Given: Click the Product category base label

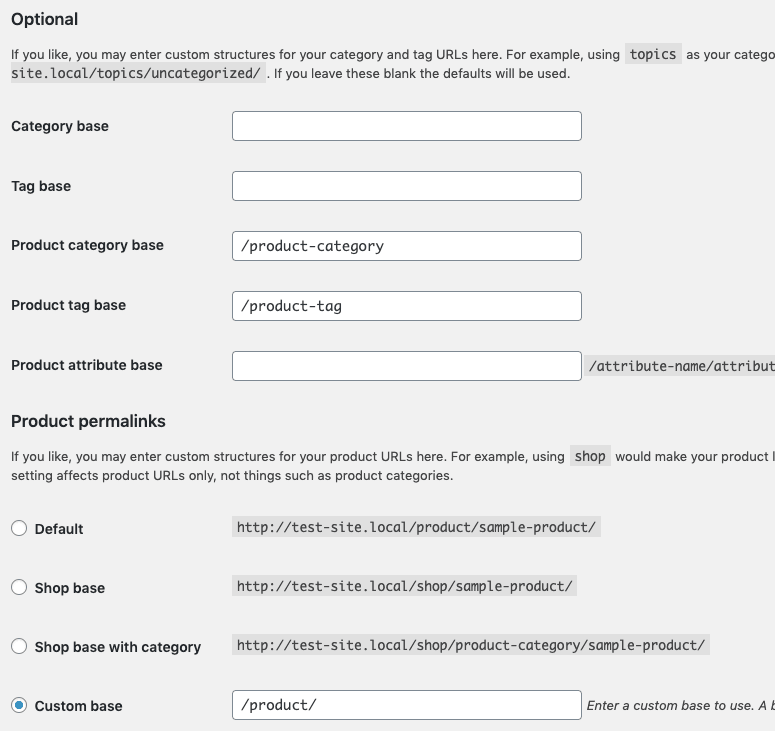Looking at the screenshot, I should tap(87, 245).
